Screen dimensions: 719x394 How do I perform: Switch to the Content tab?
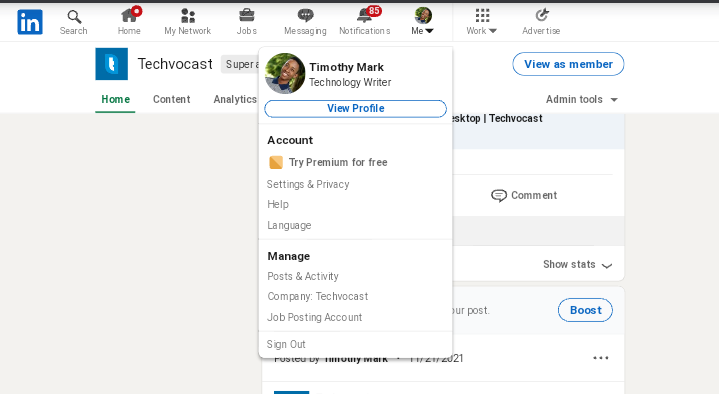tap(171, 100)
